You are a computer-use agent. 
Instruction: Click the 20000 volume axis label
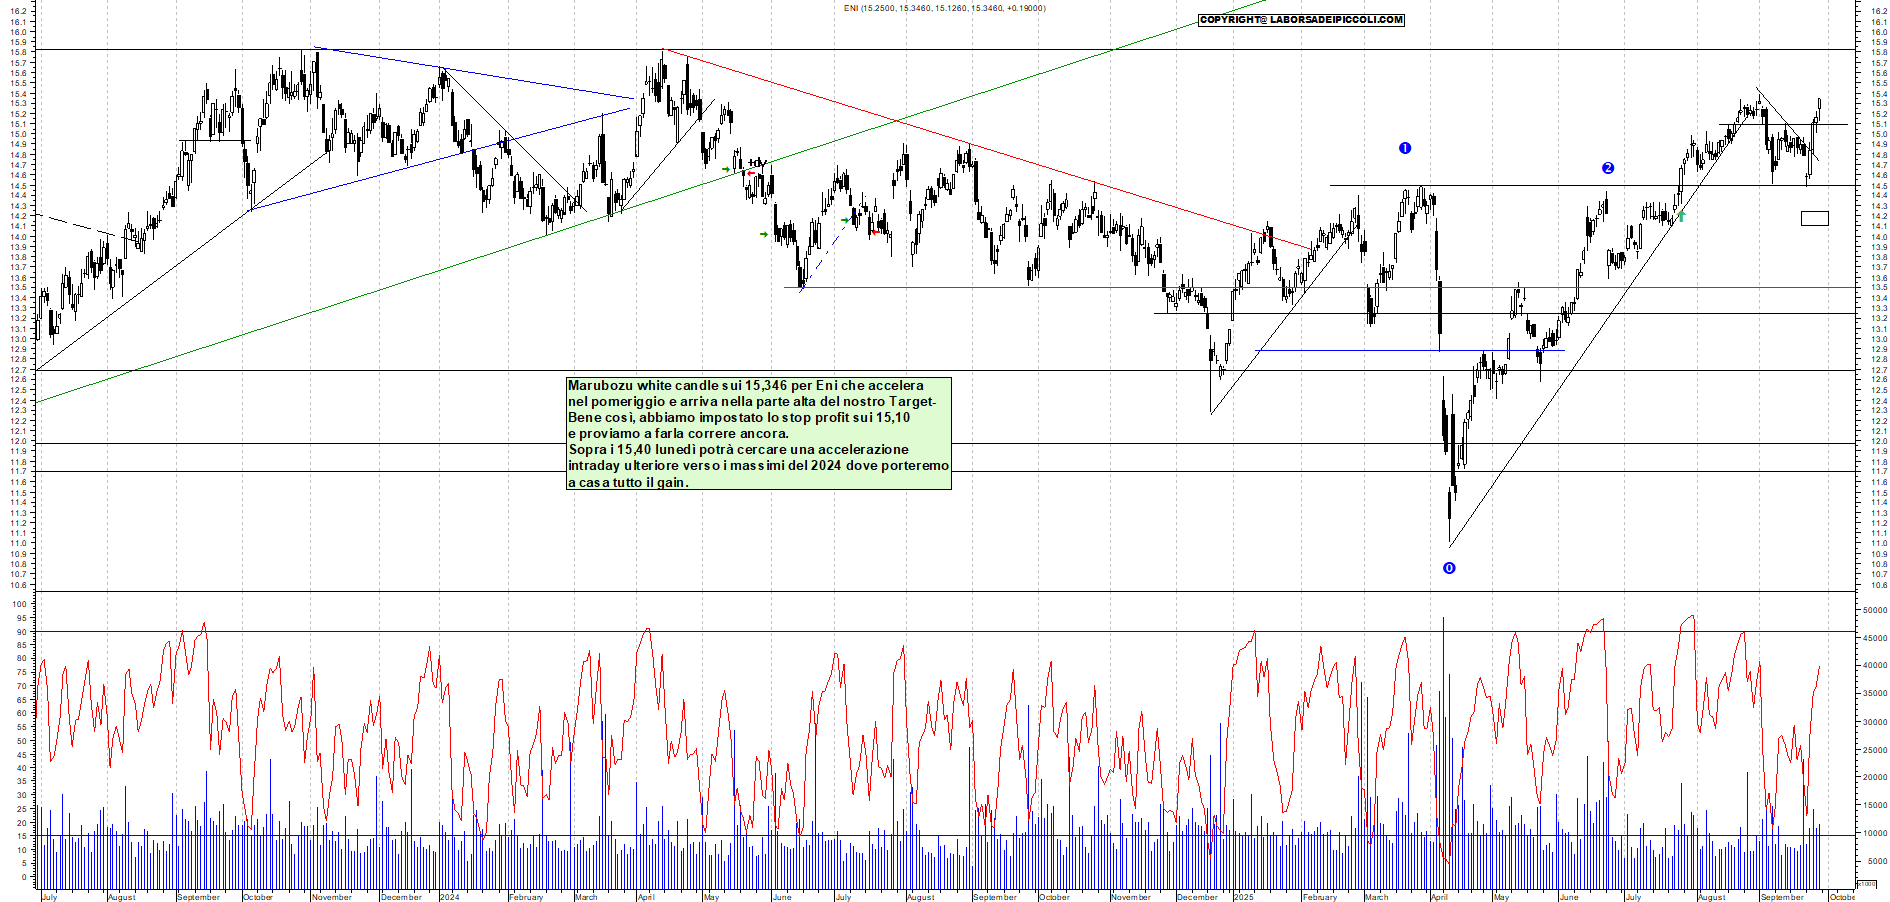1875,777
